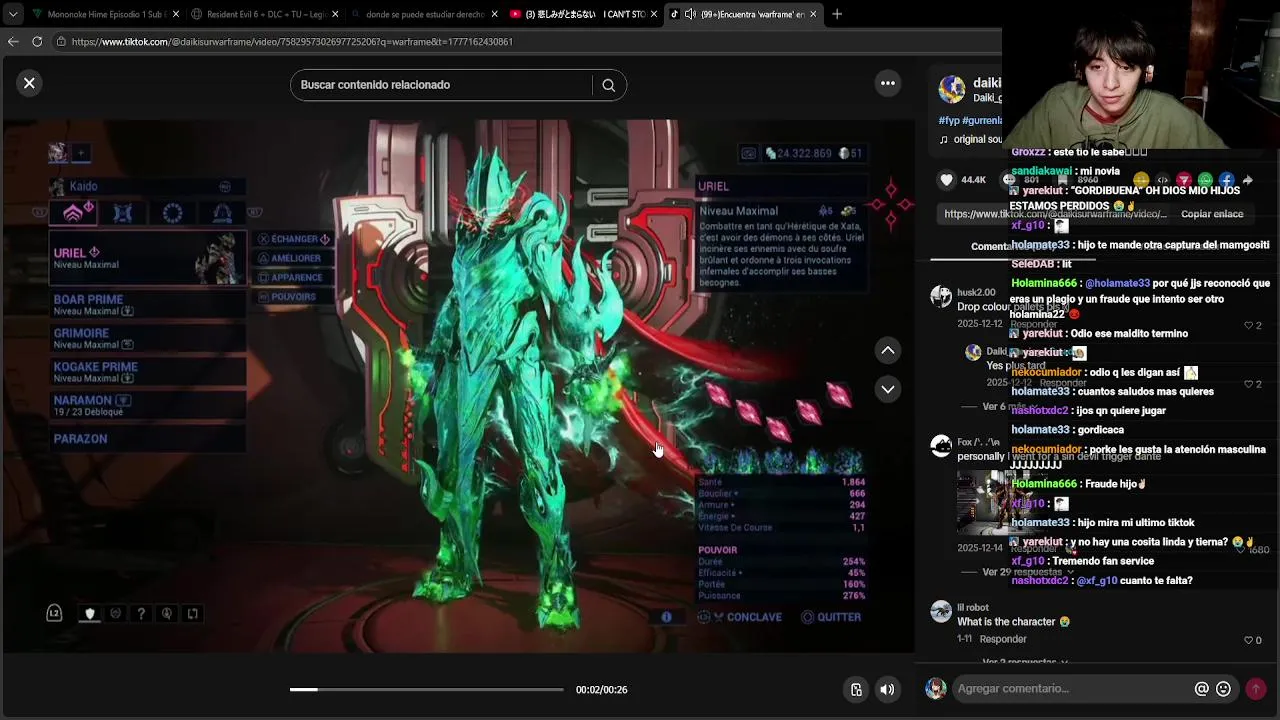Like the 'What is the character' comment
The height and width of the screenshot is (720, 1280).
(x=1248, y=640)
